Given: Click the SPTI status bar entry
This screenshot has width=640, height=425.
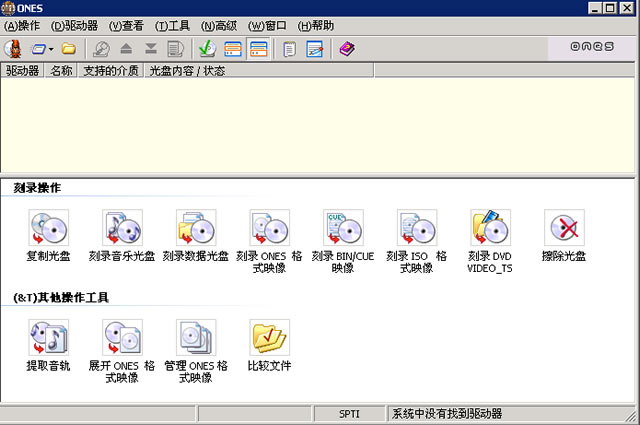Looking at the screenshot, I should point(349,414).
